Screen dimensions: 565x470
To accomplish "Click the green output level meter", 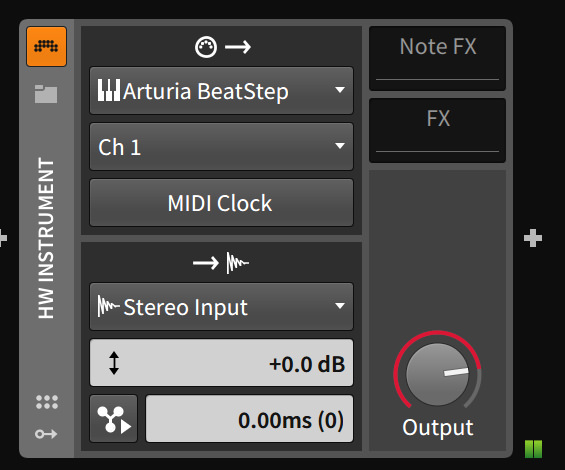I will [533, 449].
